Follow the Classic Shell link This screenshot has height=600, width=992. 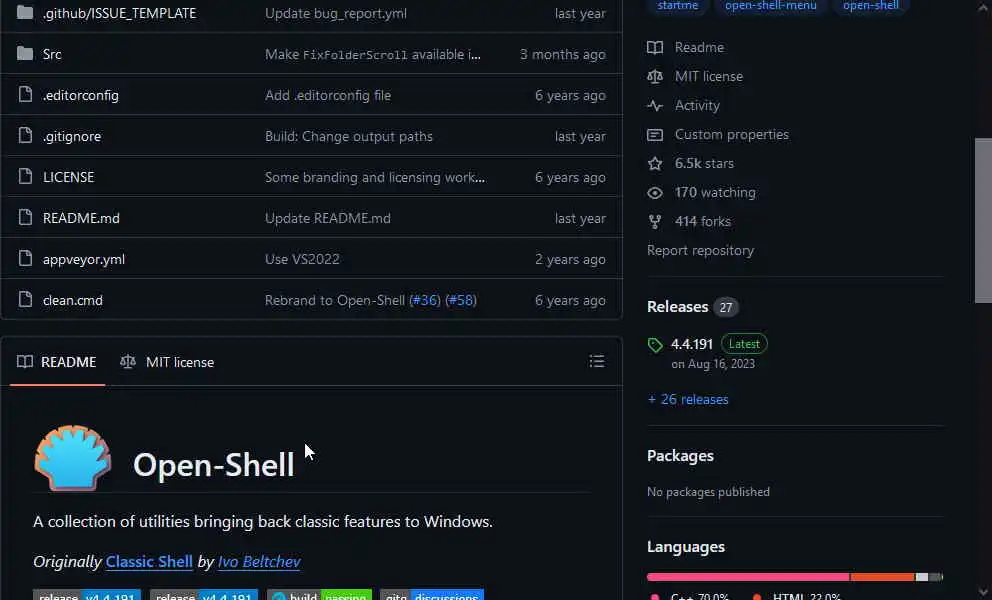[149, 561]
